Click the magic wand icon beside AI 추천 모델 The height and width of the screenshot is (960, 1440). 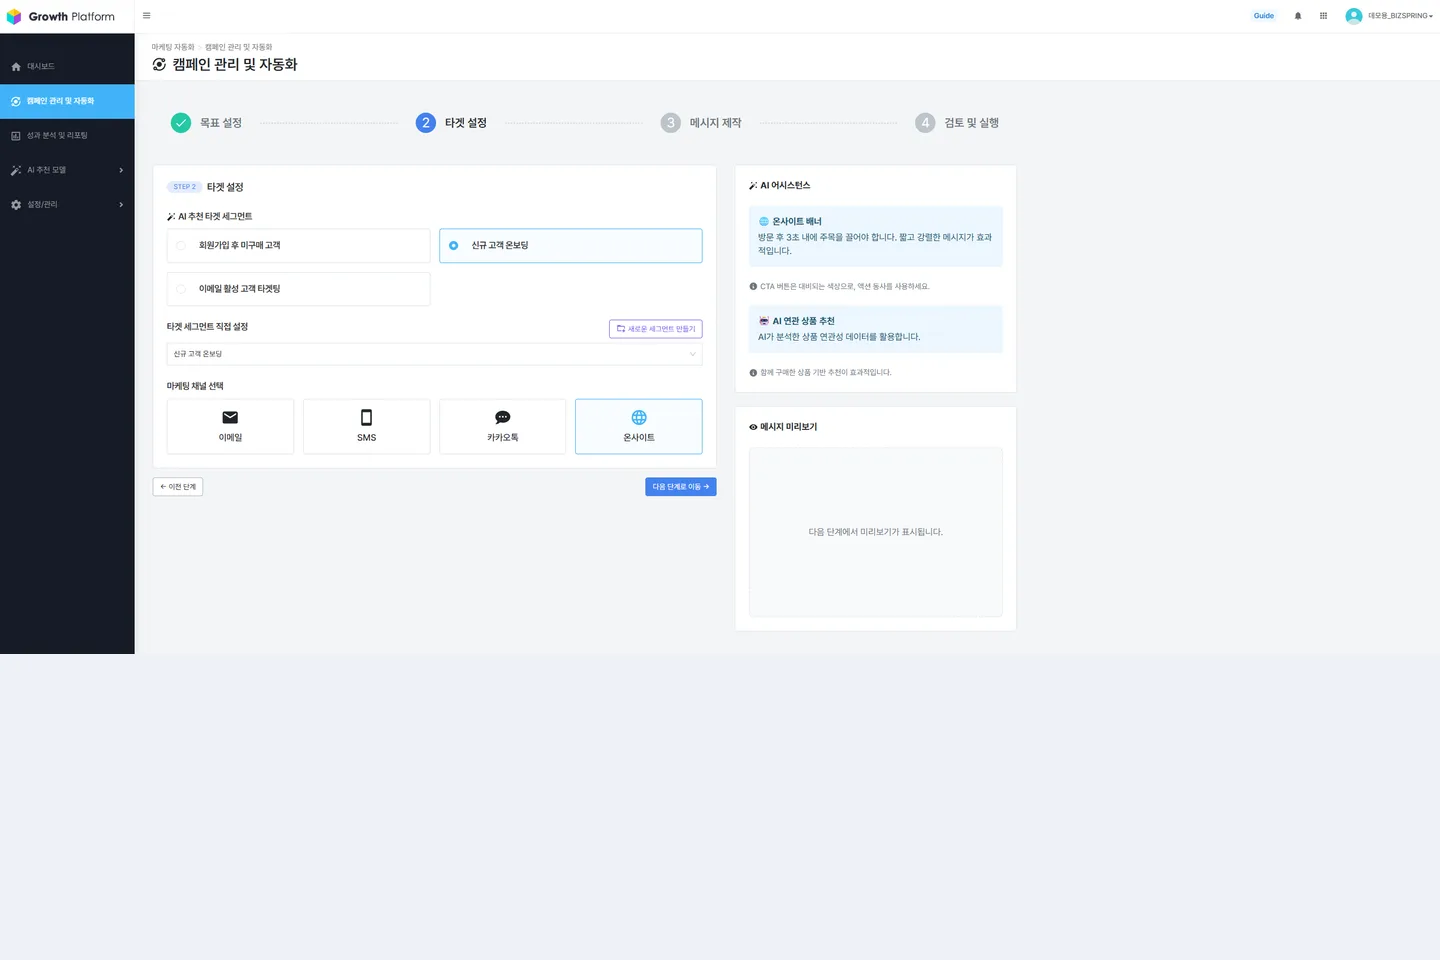point(16,170)
